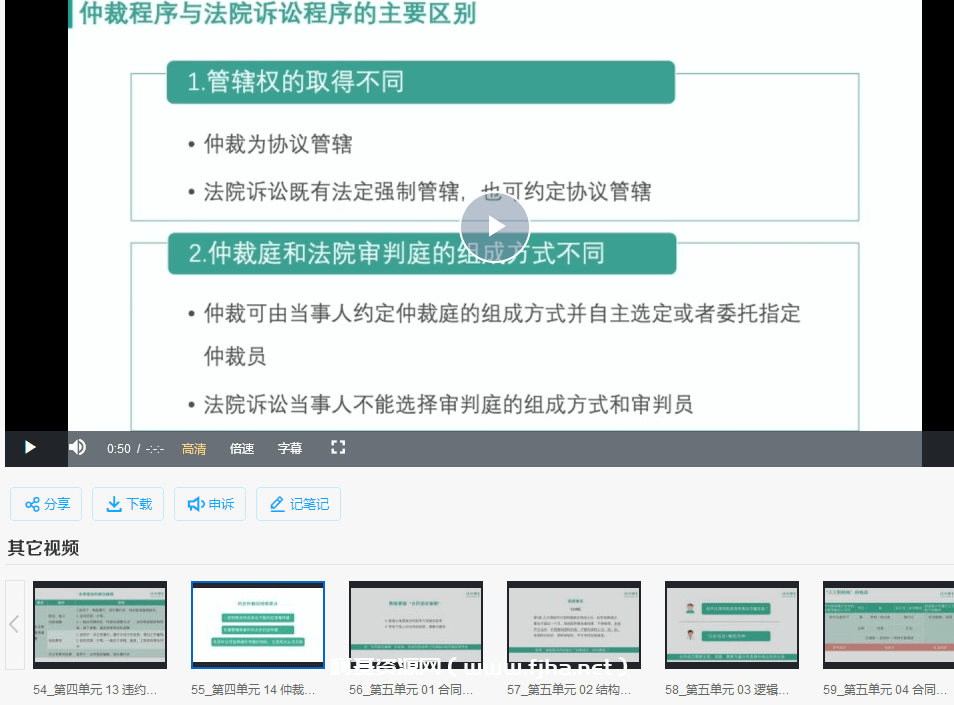Click the 0:50 elapsed time display
Screen dimensions: 954x705
click(119, 449)
